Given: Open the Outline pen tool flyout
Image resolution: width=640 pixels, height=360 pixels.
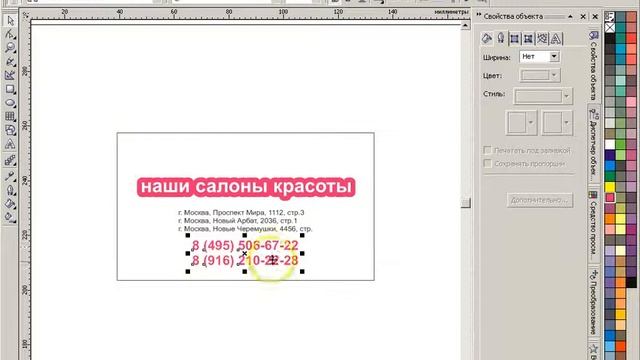Looking at the screenshot, I should pyautogui.click(x=10, y=190).
